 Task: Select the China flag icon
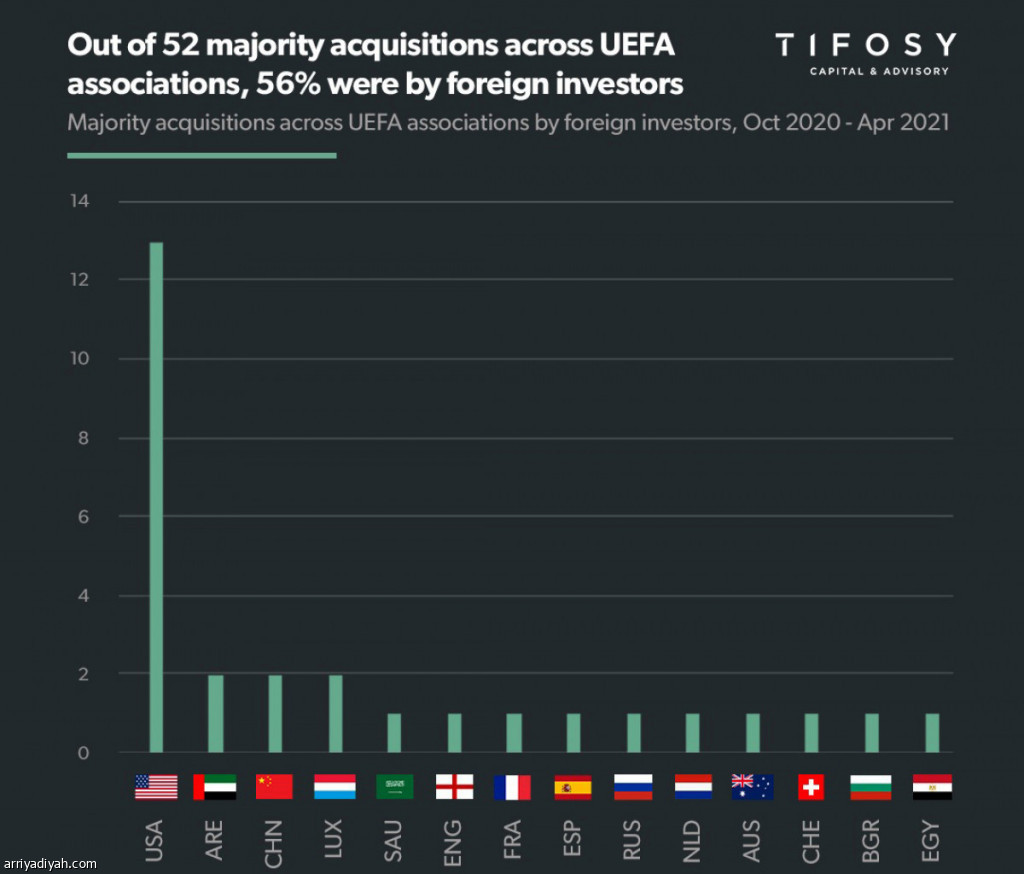pos(274,787)
